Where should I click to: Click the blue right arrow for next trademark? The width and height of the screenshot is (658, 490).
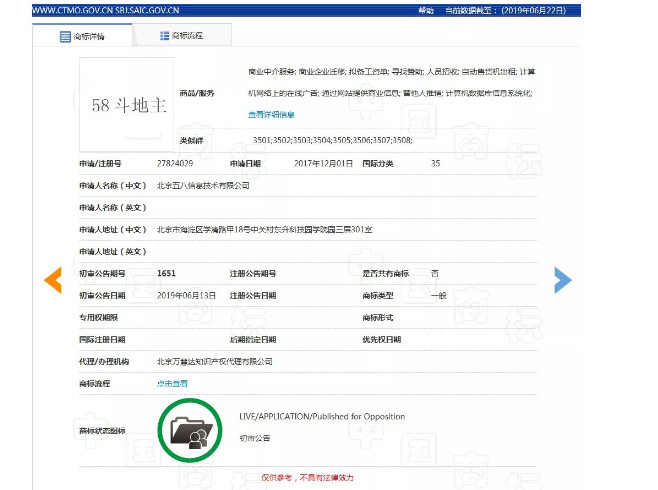563,280
